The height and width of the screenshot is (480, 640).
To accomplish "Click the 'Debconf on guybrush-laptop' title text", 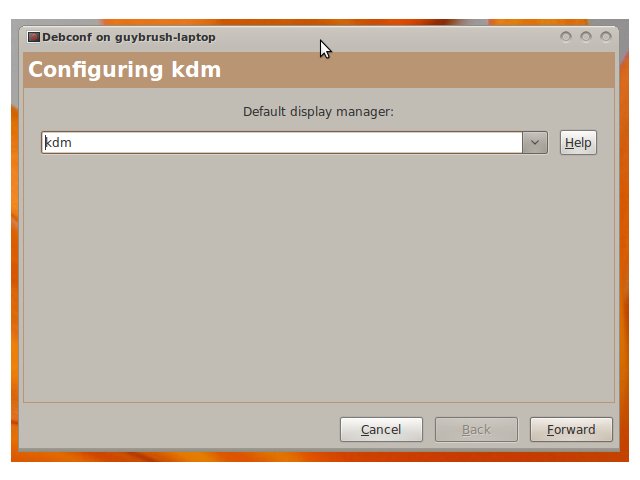I will pyautogui.click(x=129, y=37).
